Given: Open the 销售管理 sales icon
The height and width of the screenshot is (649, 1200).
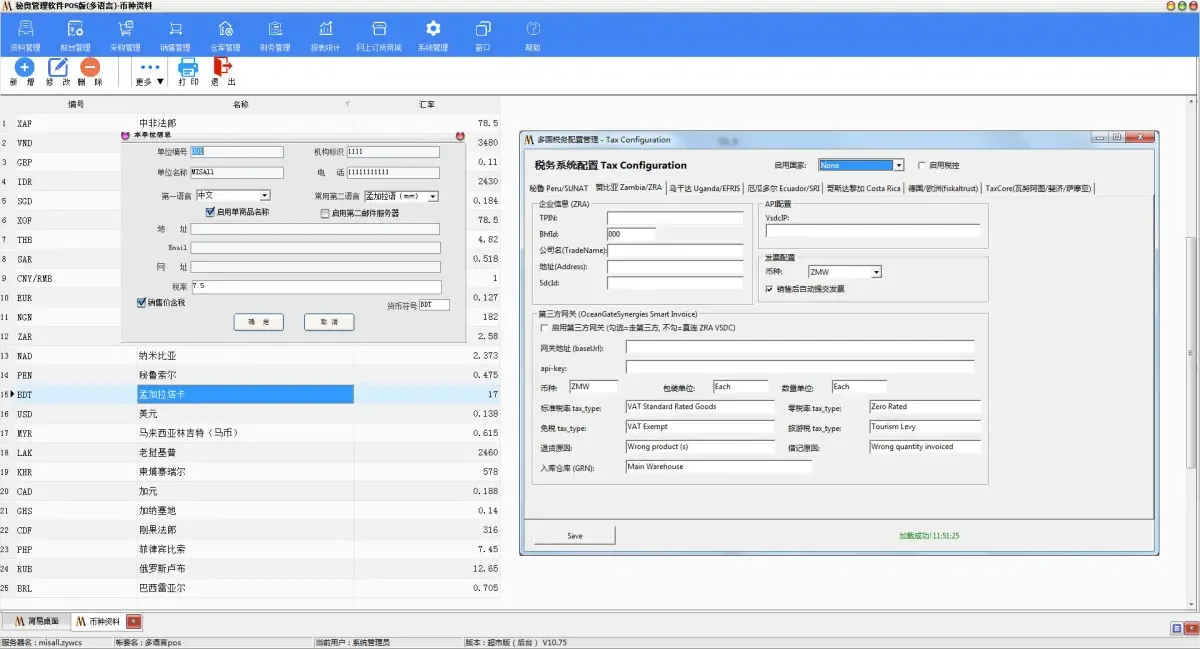Looking at the screenshot, I should coord(175,35).
